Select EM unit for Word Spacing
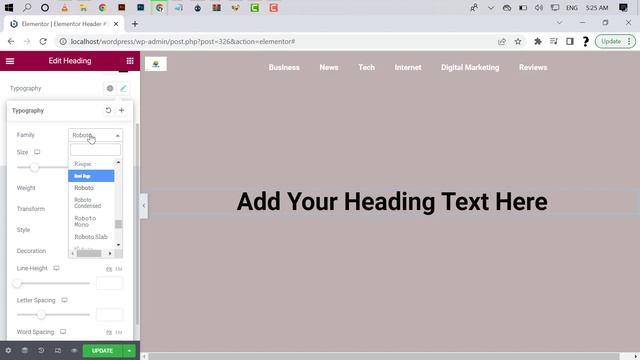 coord(119,333)
